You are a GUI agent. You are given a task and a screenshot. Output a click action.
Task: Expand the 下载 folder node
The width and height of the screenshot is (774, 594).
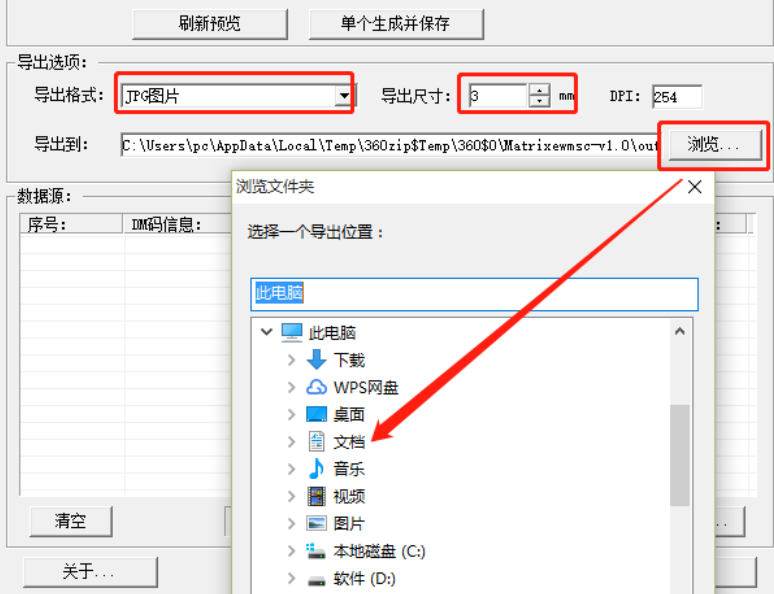point(292,360)
